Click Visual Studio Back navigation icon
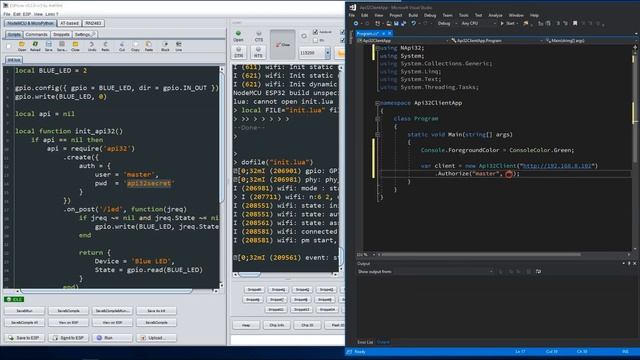The image size is (640, 360). click(x=356, y=24)
